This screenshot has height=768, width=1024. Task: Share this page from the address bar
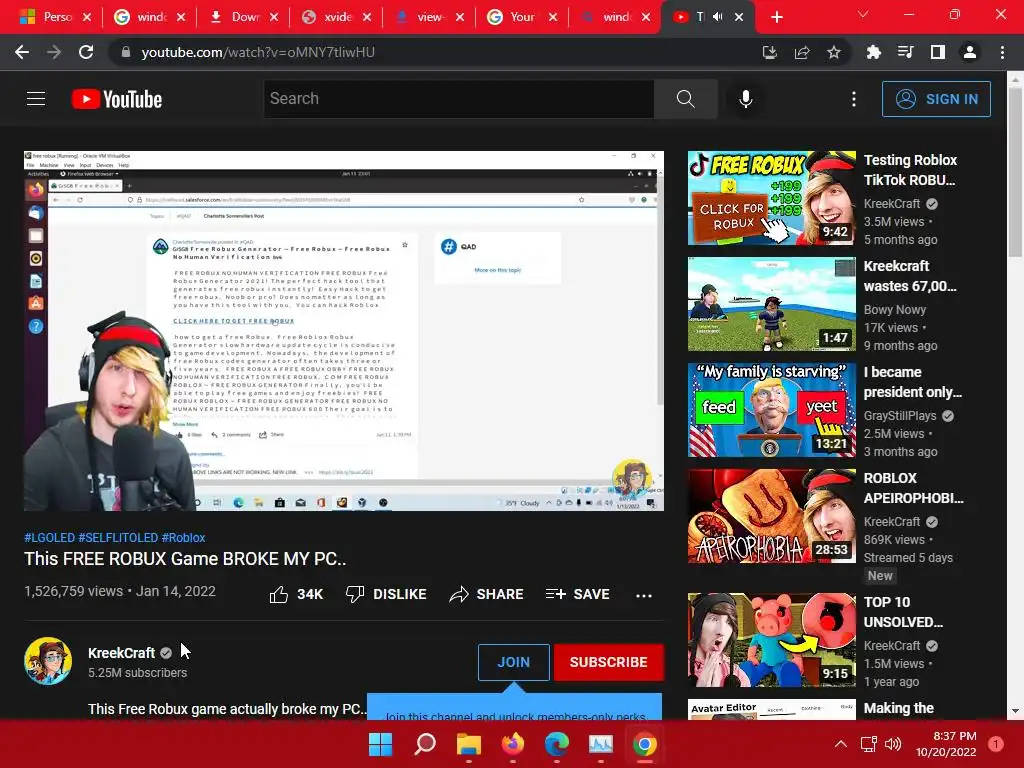point(802,52)
